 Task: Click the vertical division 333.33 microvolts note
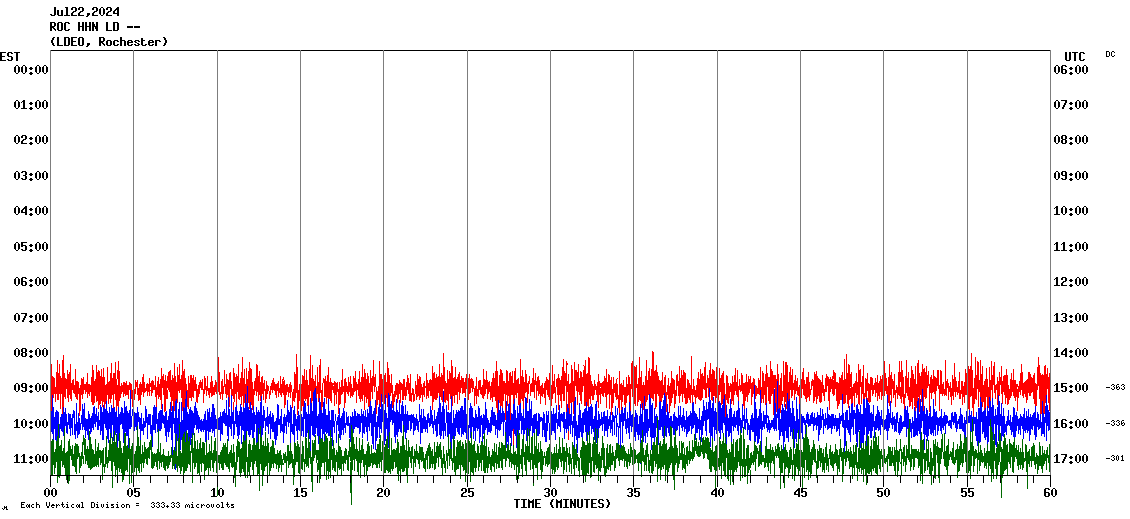127,505
